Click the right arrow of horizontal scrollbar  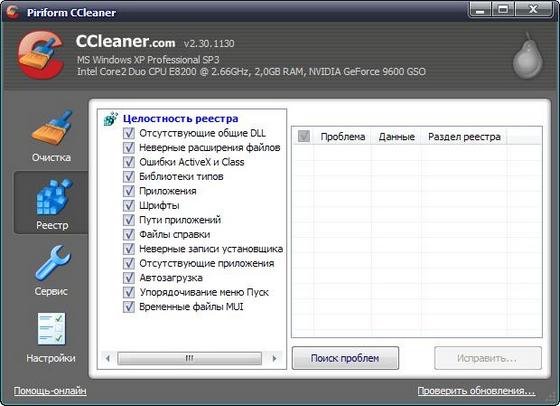pyautogui.click(x=274, y=358)
